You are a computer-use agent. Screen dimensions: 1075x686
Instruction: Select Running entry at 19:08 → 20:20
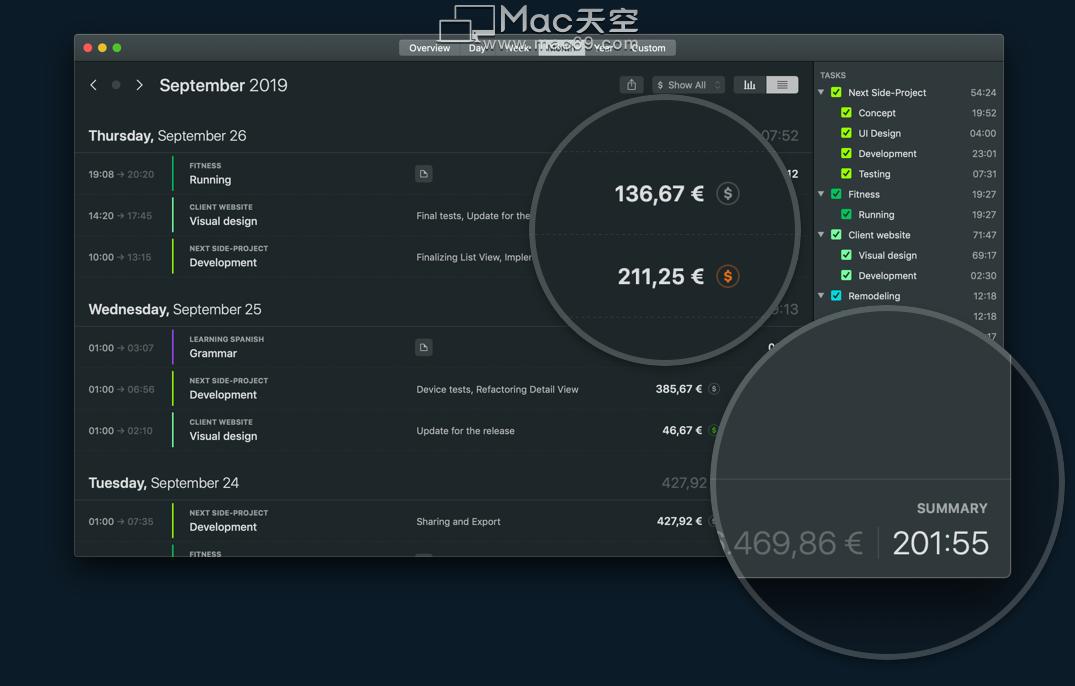click(444, 174)
